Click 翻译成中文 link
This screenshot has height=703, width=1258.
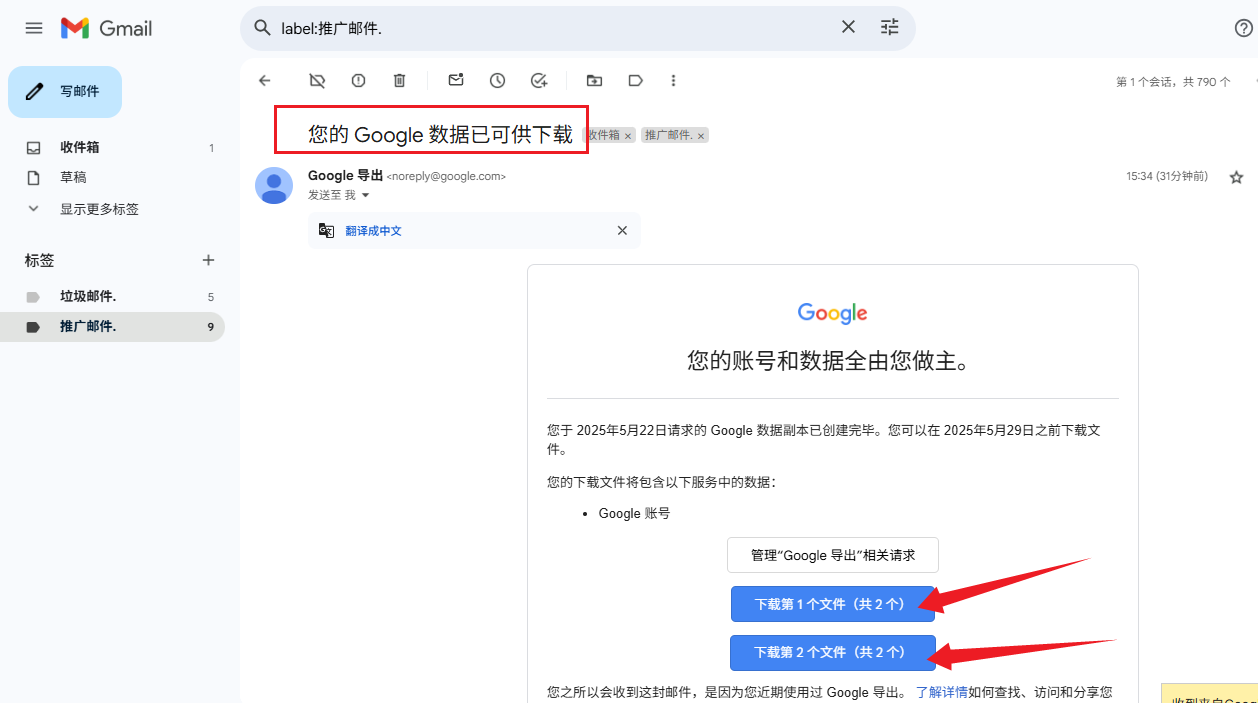[373, 231]
